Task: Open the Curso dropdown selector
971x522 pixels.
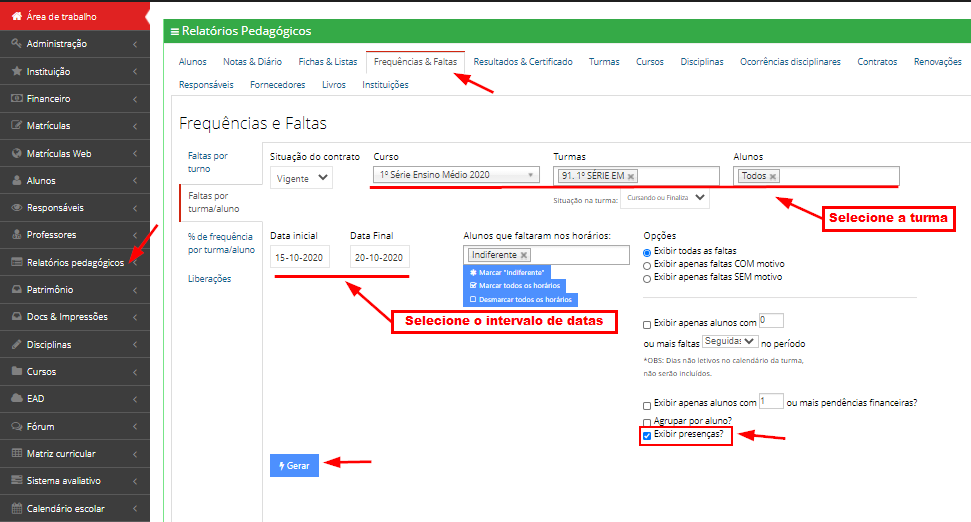Action: [456, 175]
